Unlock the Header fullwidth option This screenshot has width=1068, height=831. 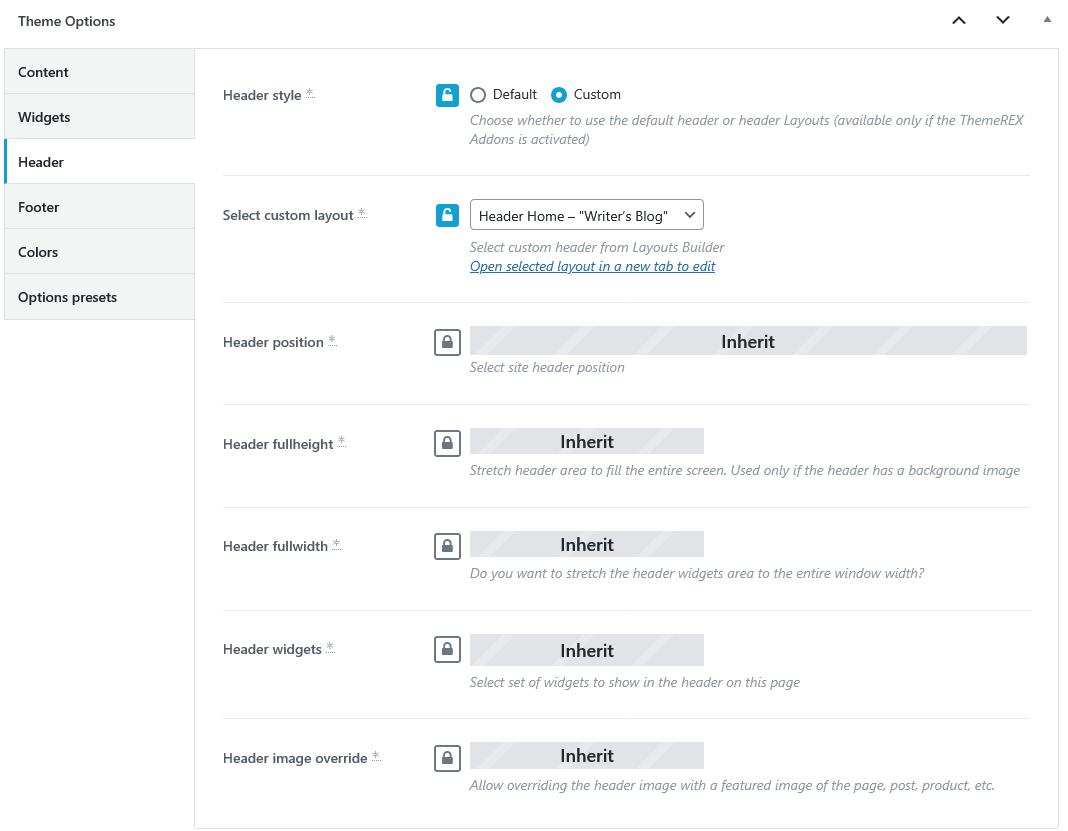coord(447,546)
